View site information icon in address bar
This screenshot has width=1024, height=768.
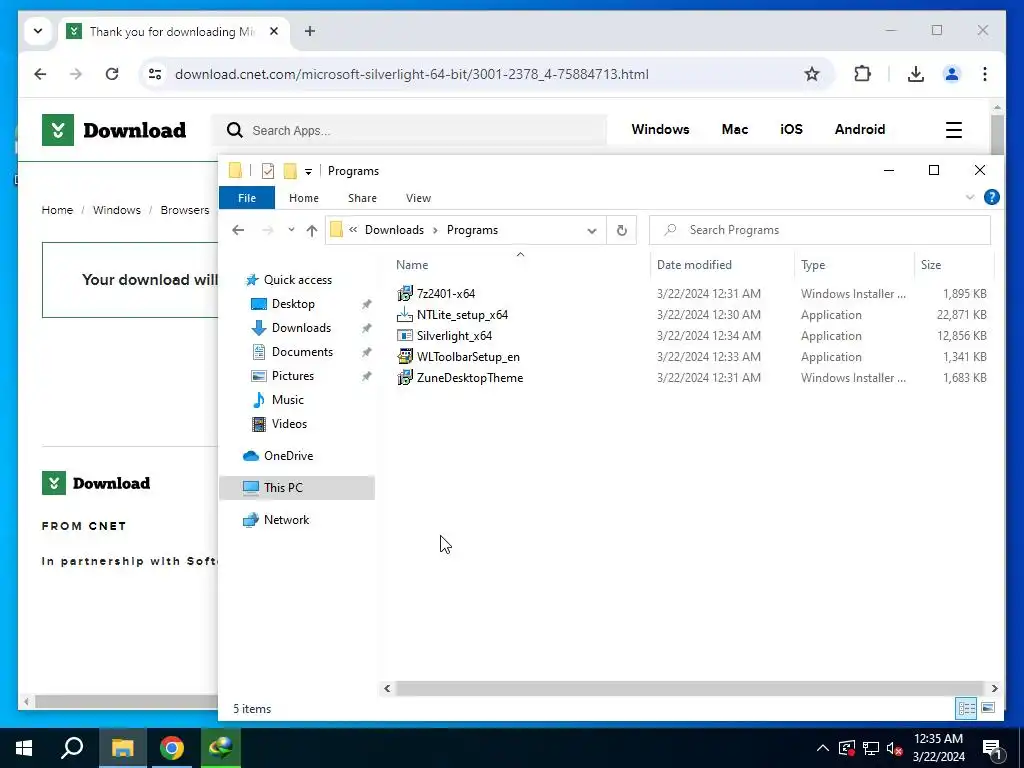[155, 74]
